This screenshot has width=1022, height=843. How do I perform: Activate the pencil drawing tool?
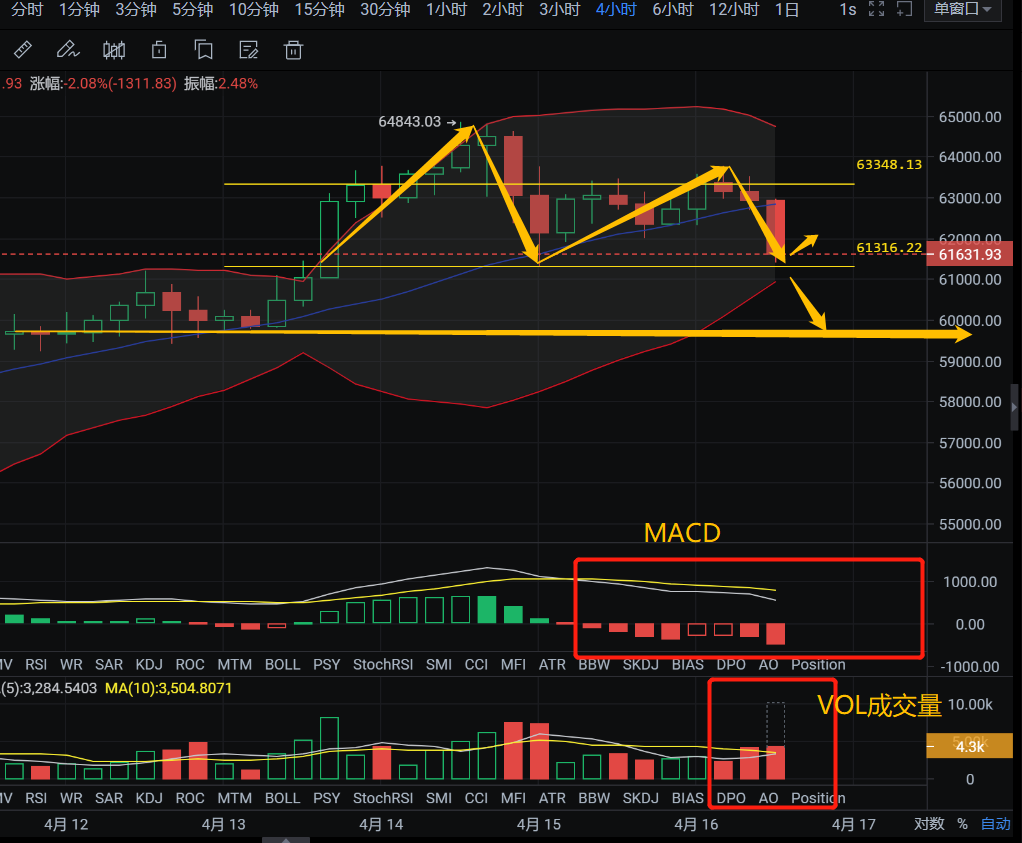67,50
